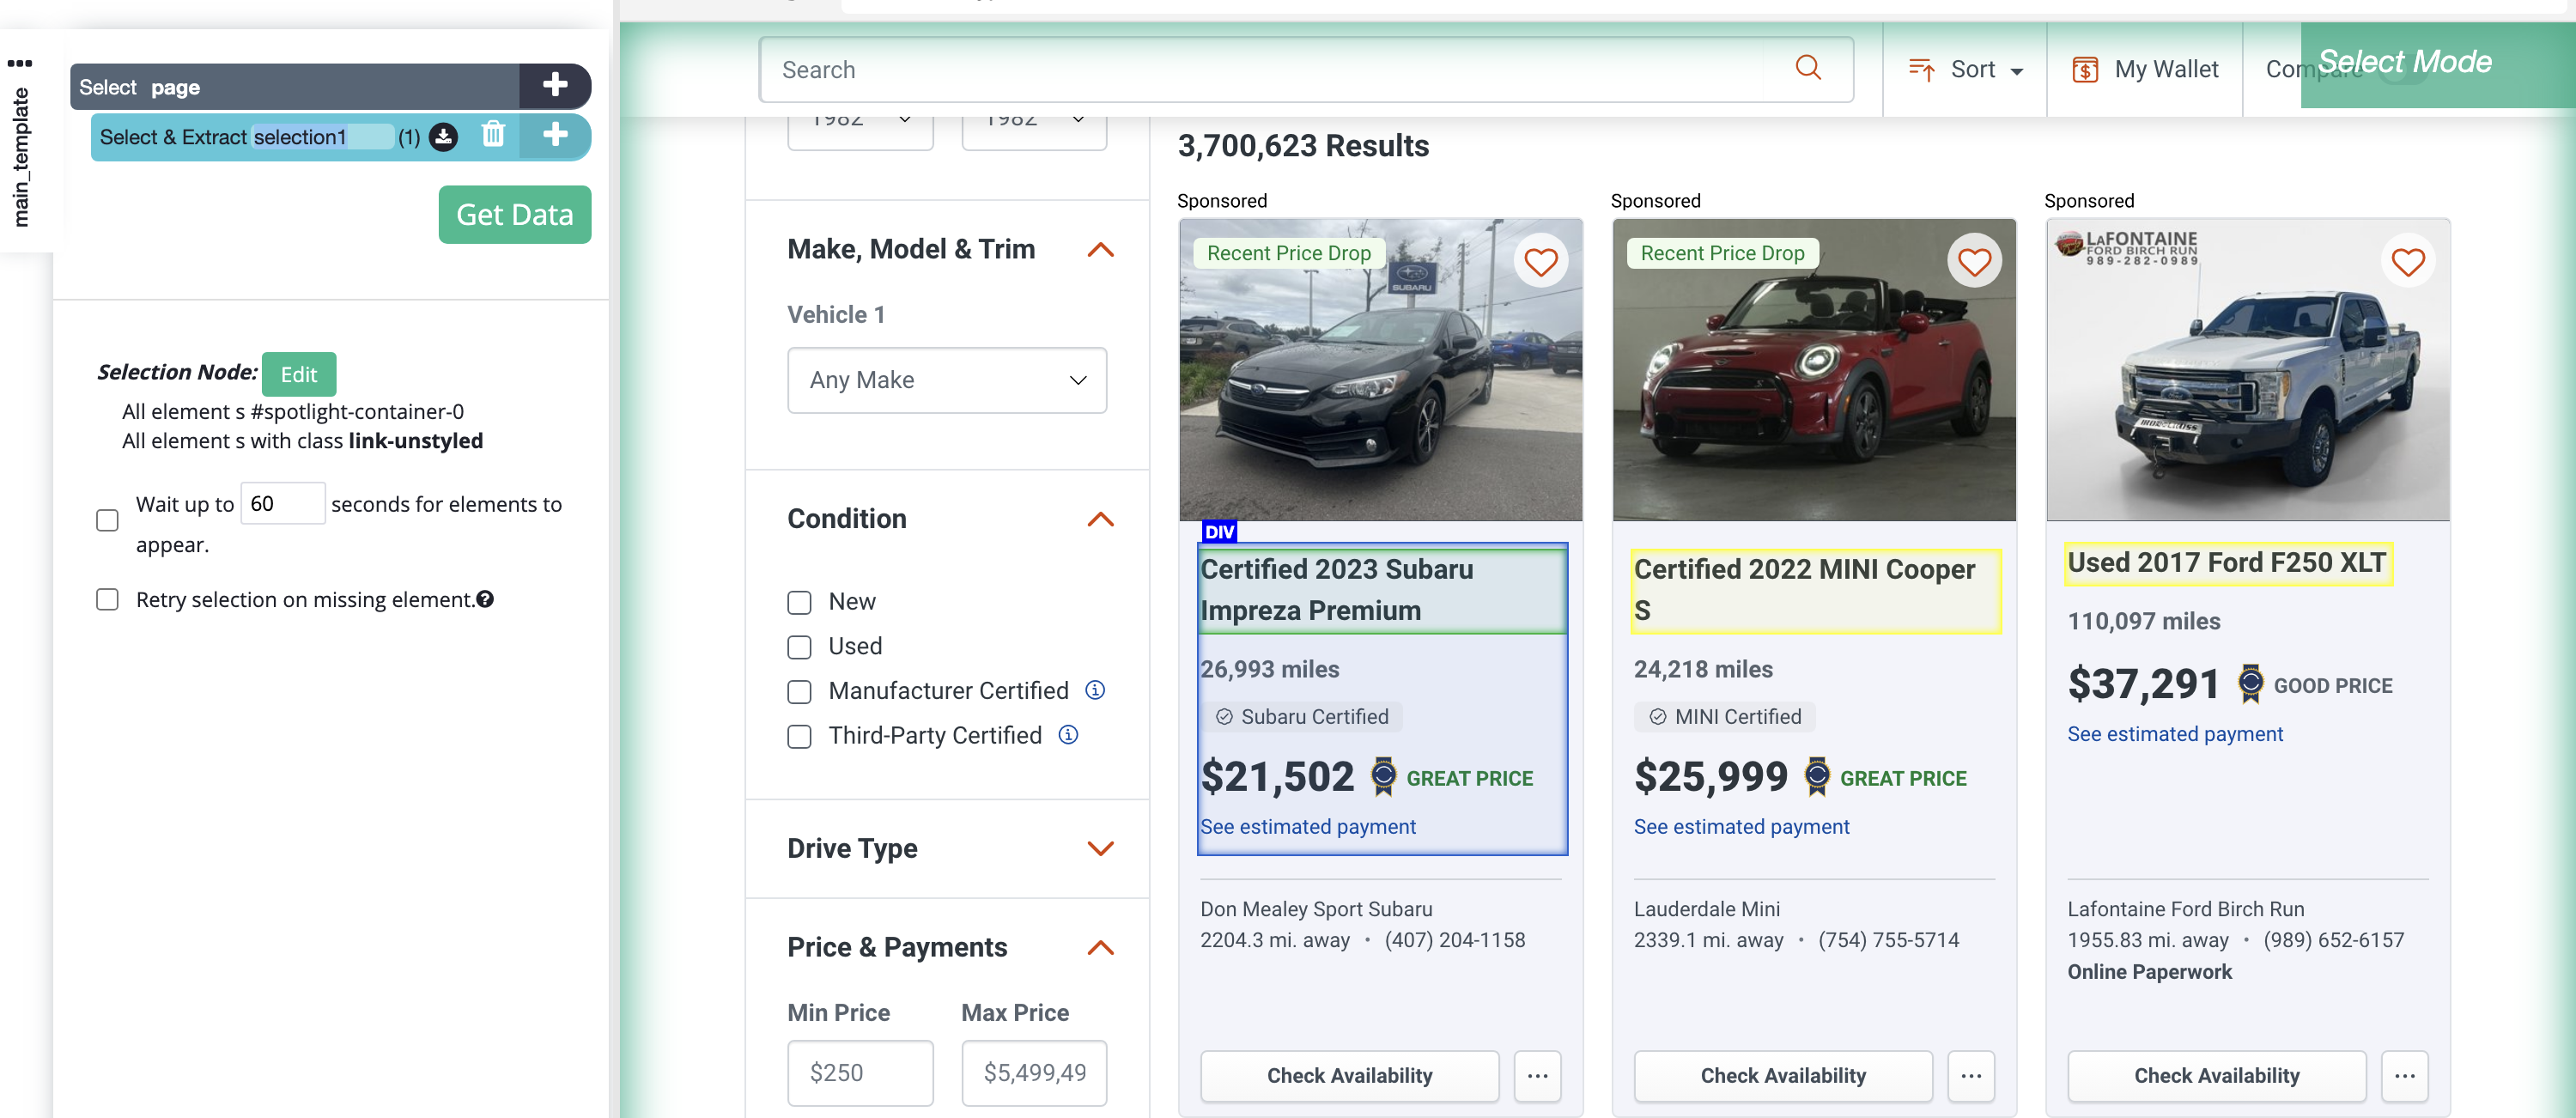The height and width of the screenshot is (1118, 2576).
Task: Check Availability for the Subaru Impreza
Action: (x=1349, y=1076)
